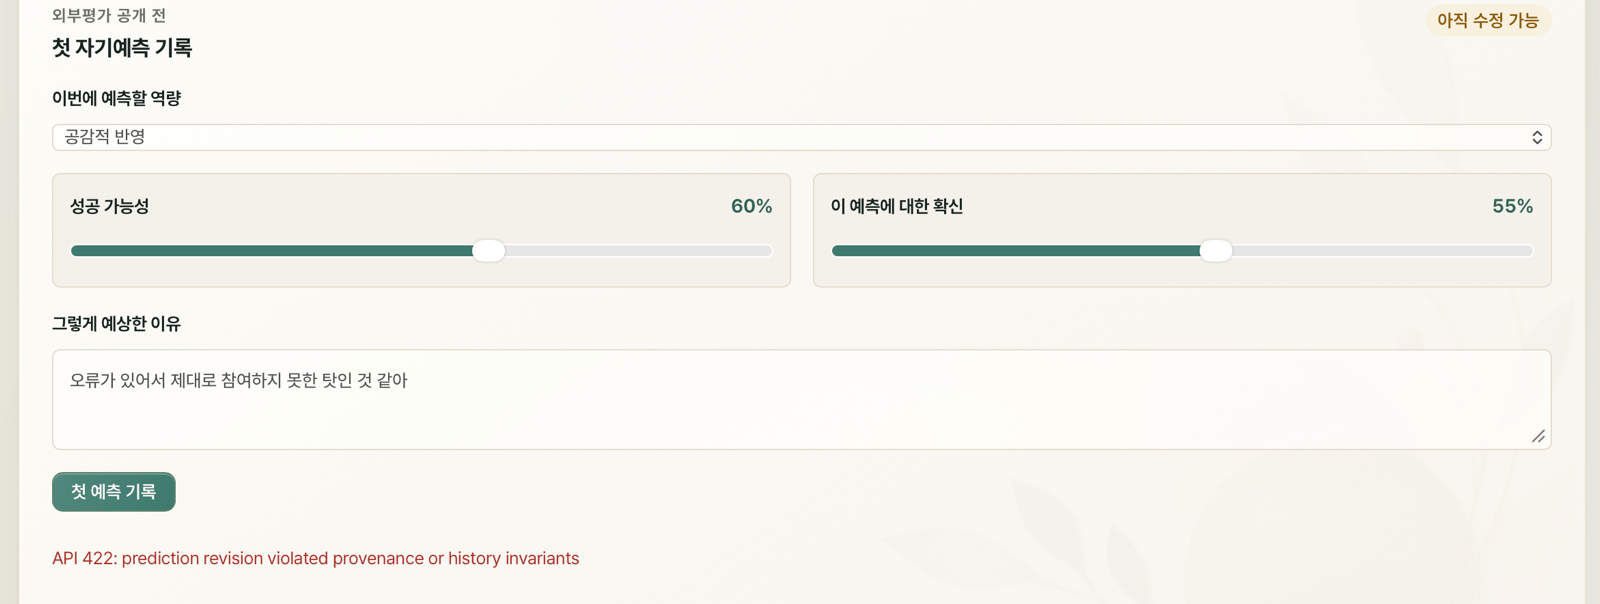1600x604 pixels.
Task: Click the 이번에 예측할 역량 field label
Action: pos(116,98)
